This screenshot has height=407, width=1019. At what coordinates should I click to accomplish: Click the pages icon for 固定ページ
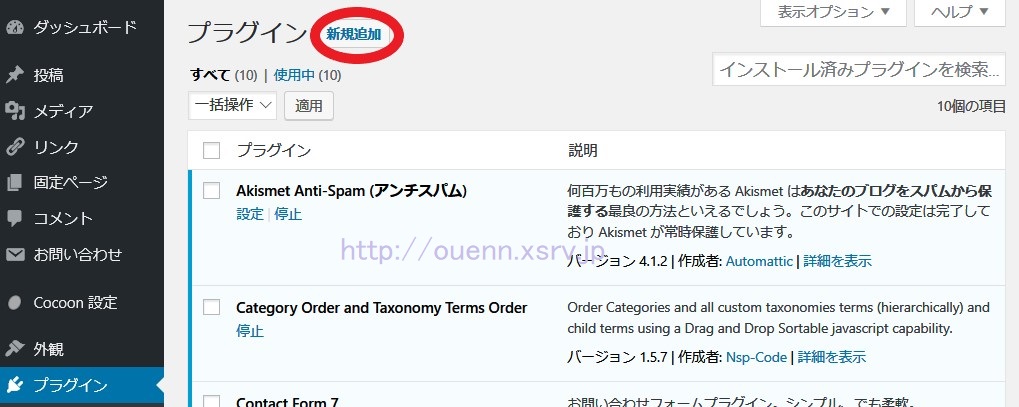[15, 183]
